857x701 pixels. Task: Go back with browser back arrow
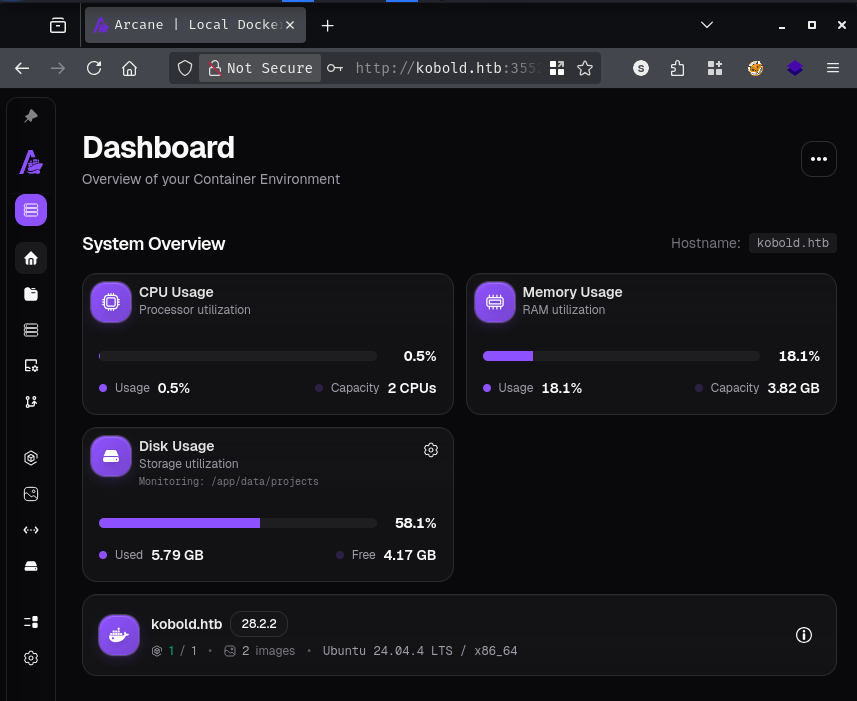coord(22,68)
